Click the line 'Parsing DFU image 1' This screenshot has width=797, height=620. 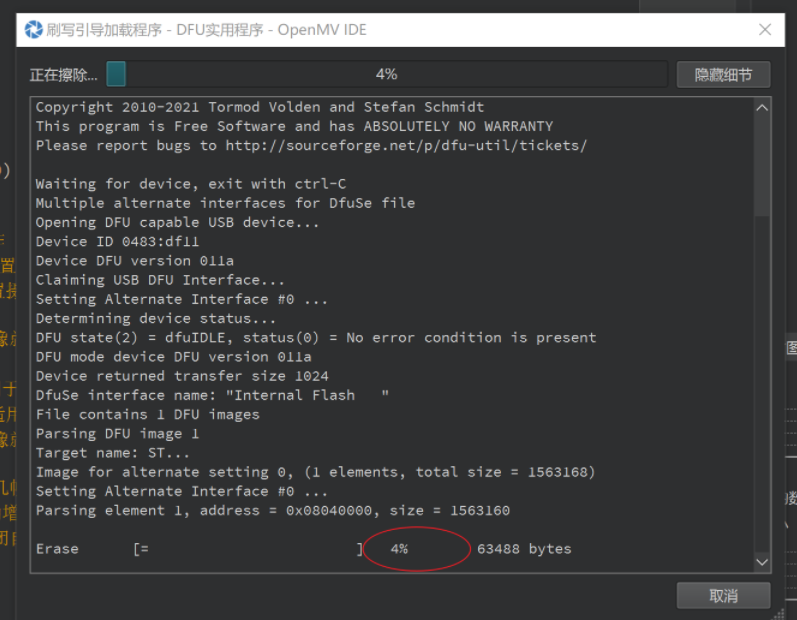[117, 434]
